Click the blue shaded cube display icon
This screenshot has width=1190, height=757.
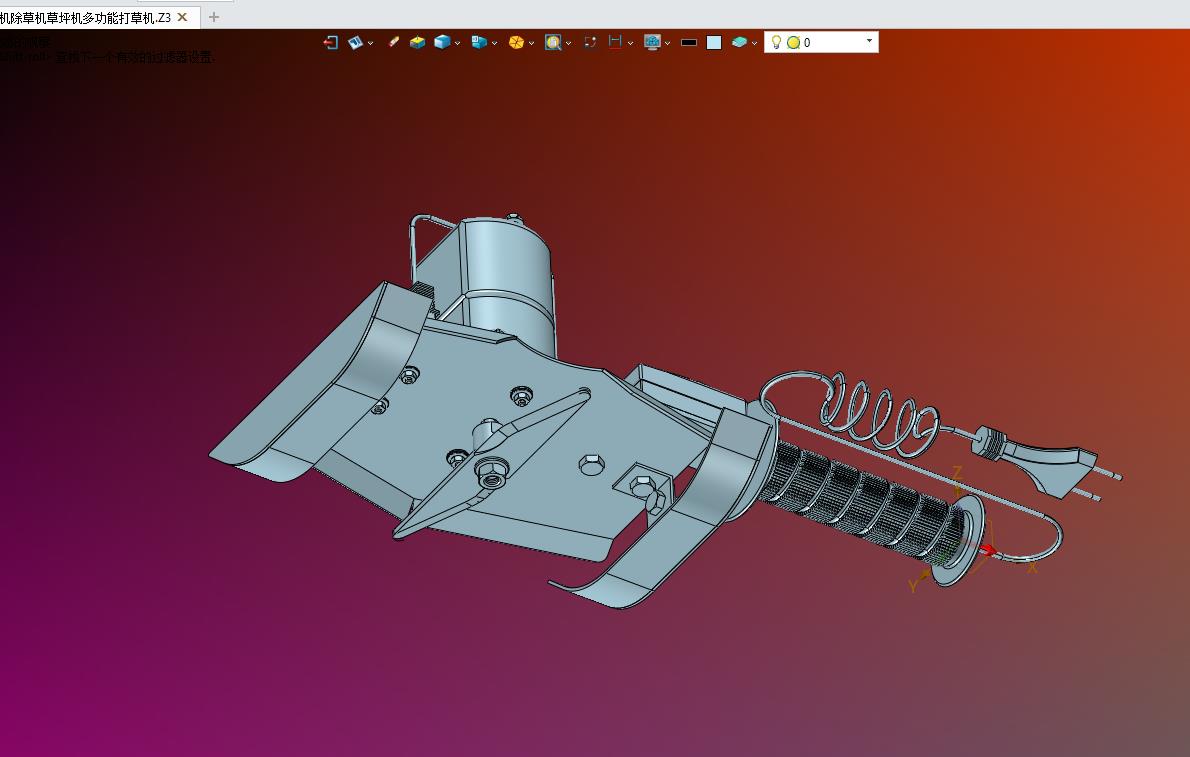[442, 43]
